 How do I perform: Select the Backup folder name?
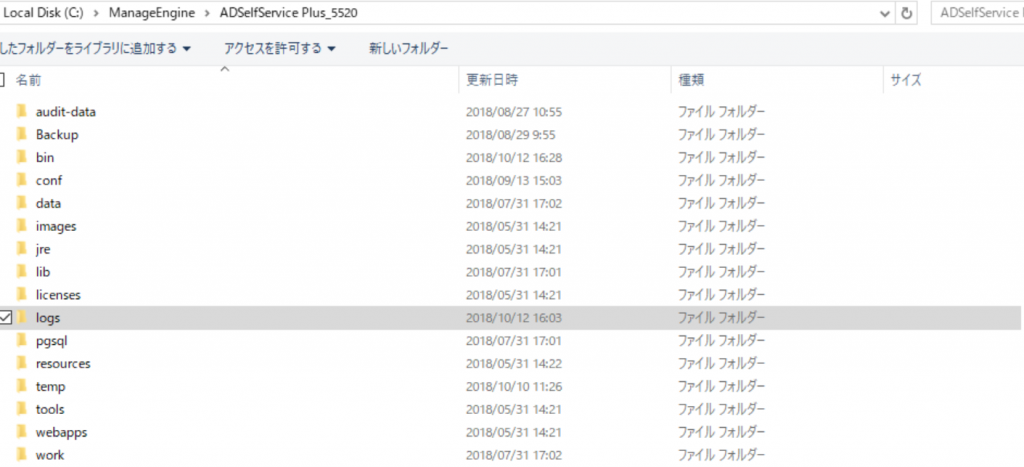[57, 135]
